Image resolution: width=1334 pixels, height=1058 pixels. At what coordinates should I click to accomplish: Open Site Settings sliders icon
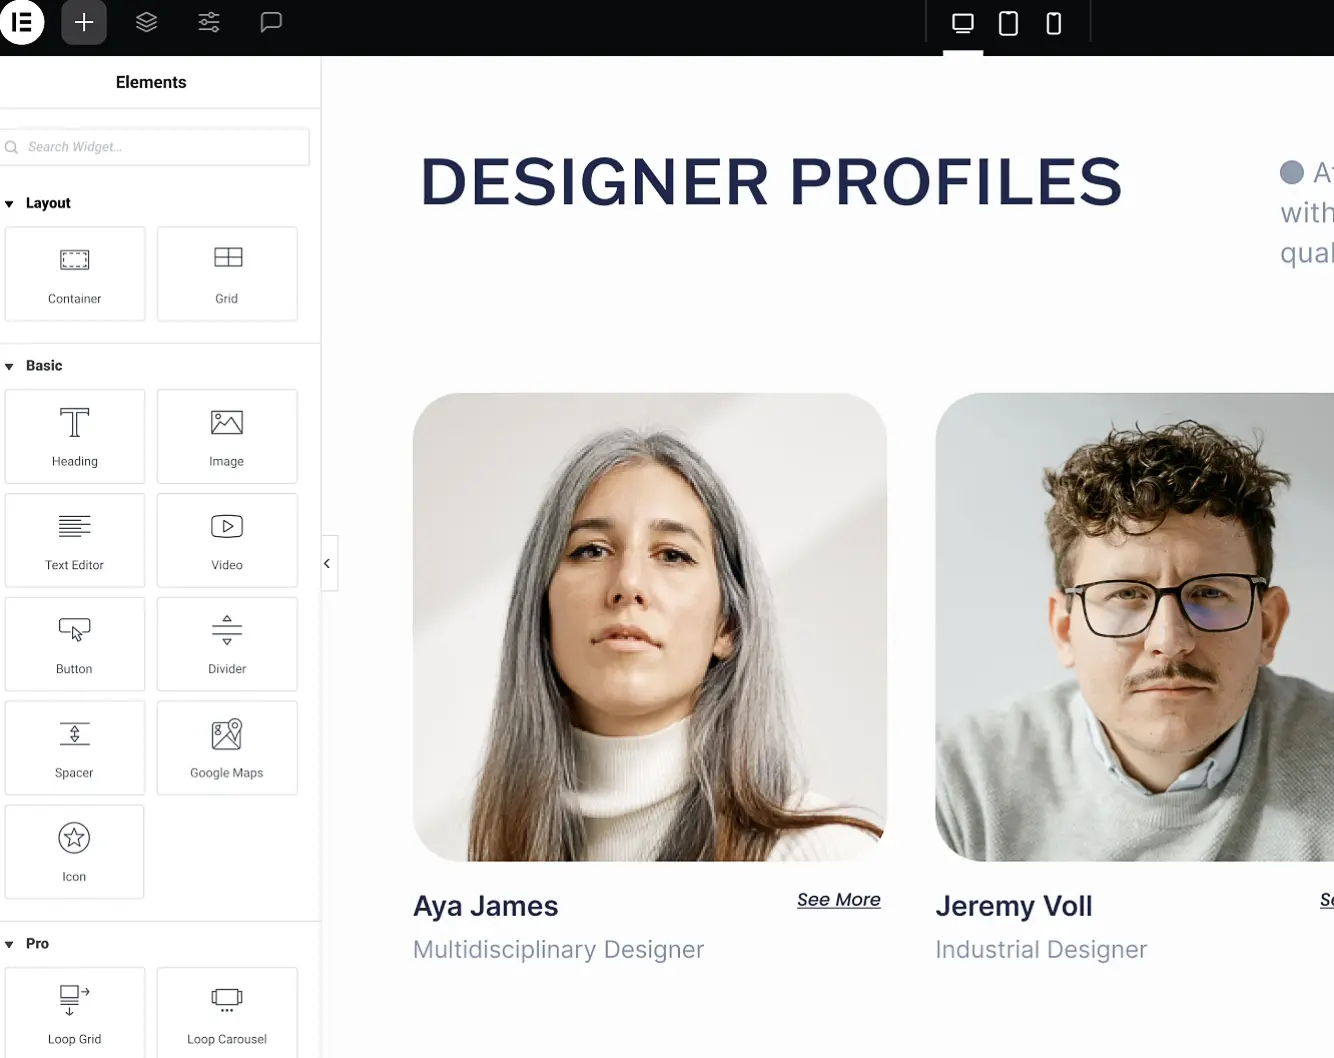[x=209, y=23]
